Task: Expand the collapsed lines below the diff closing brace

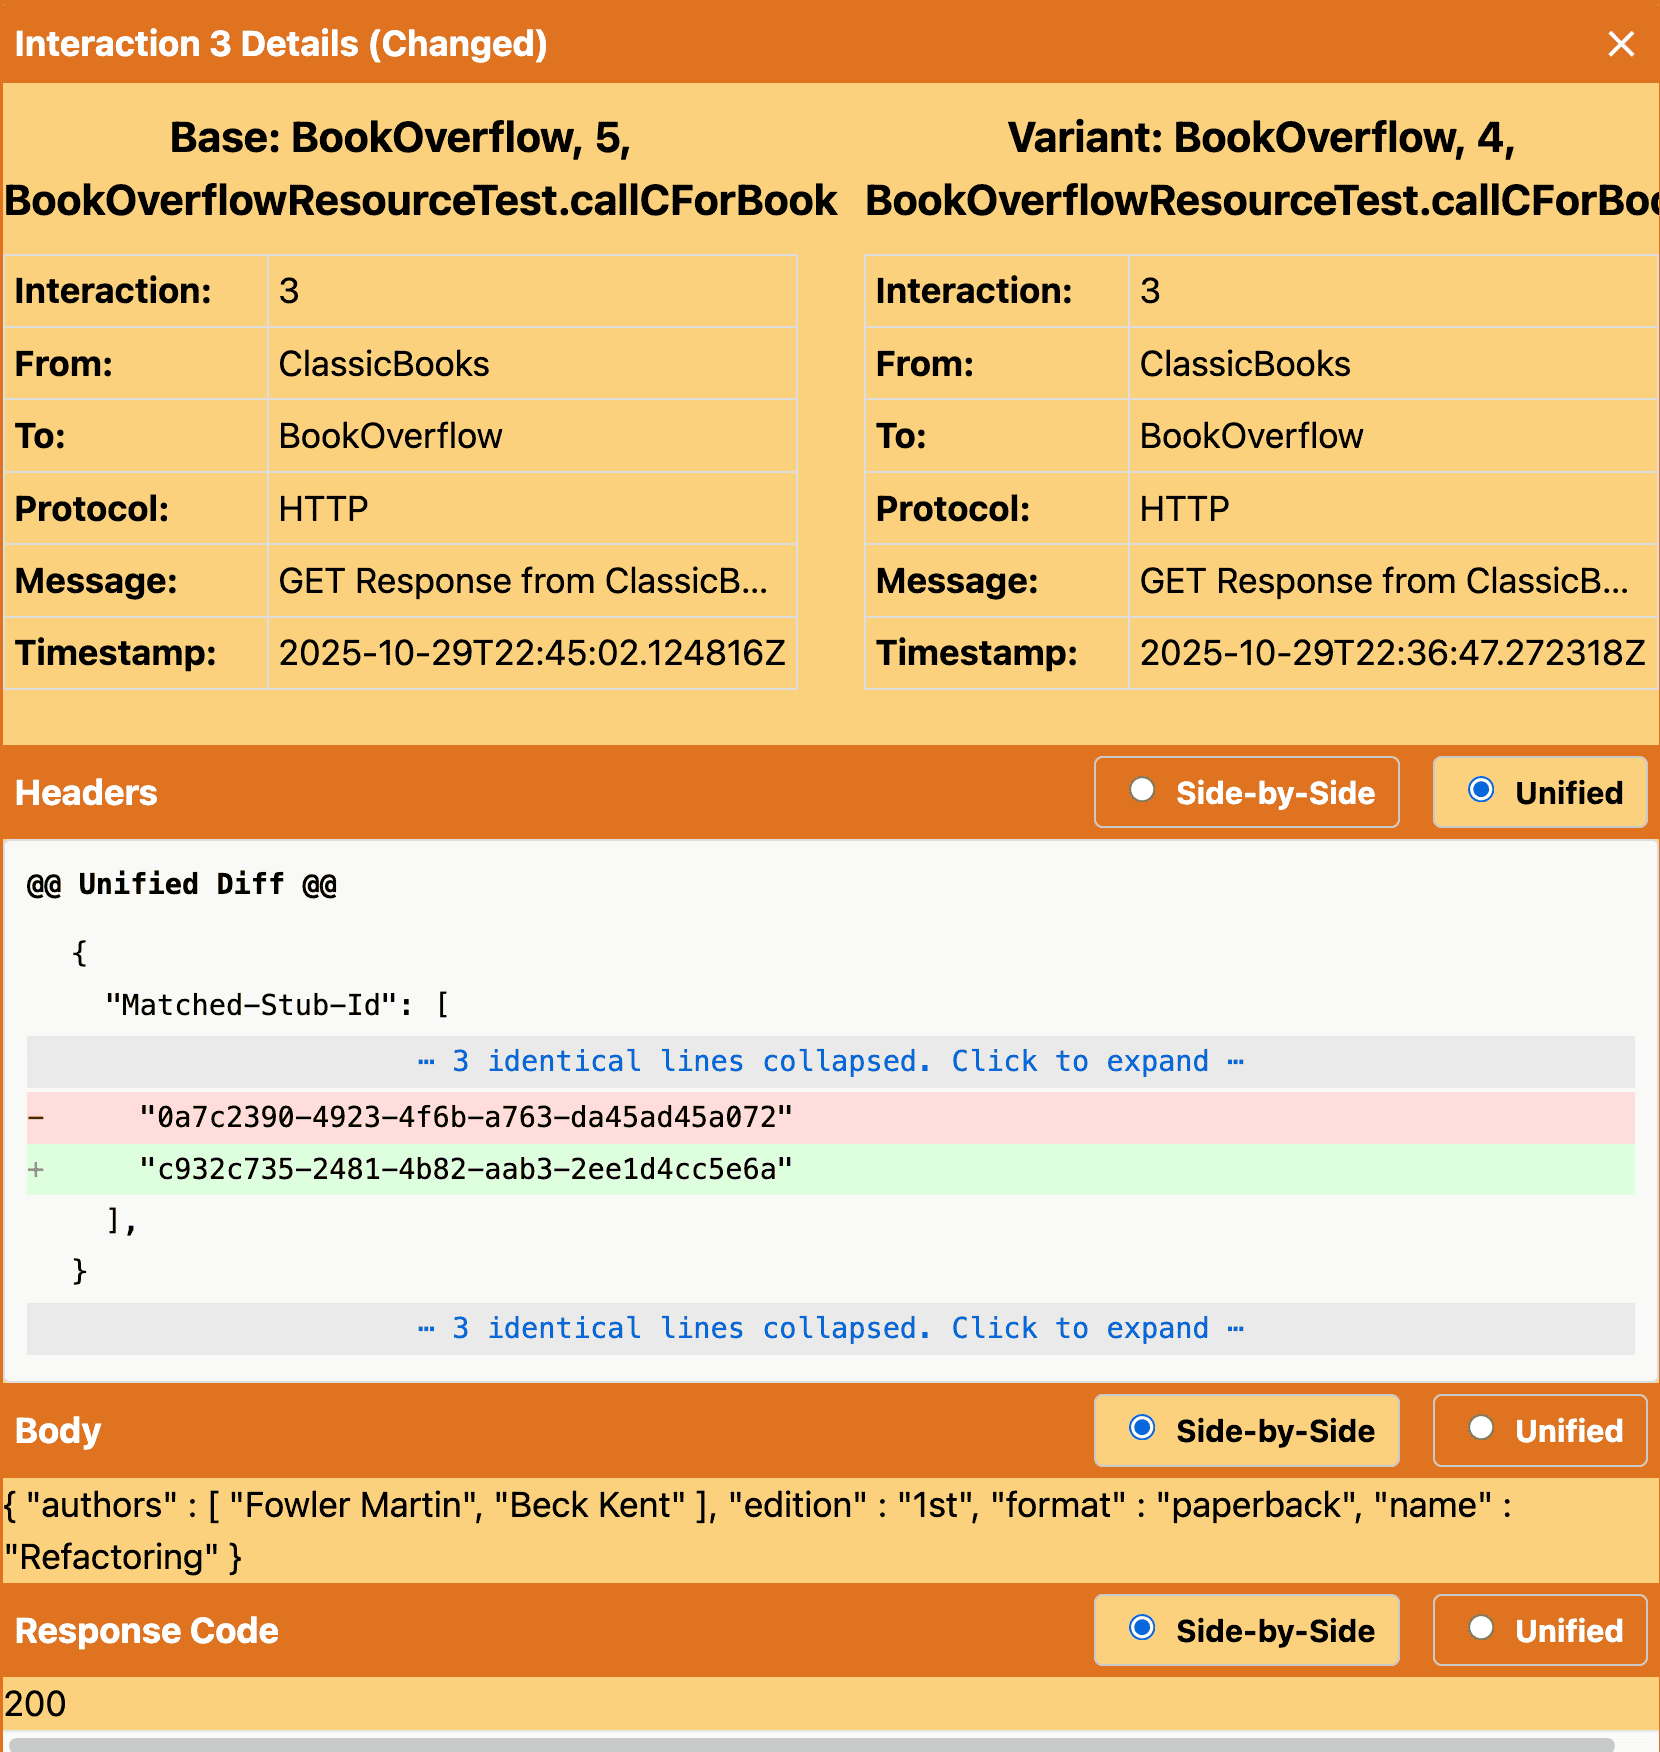Action: (830, 1327)
